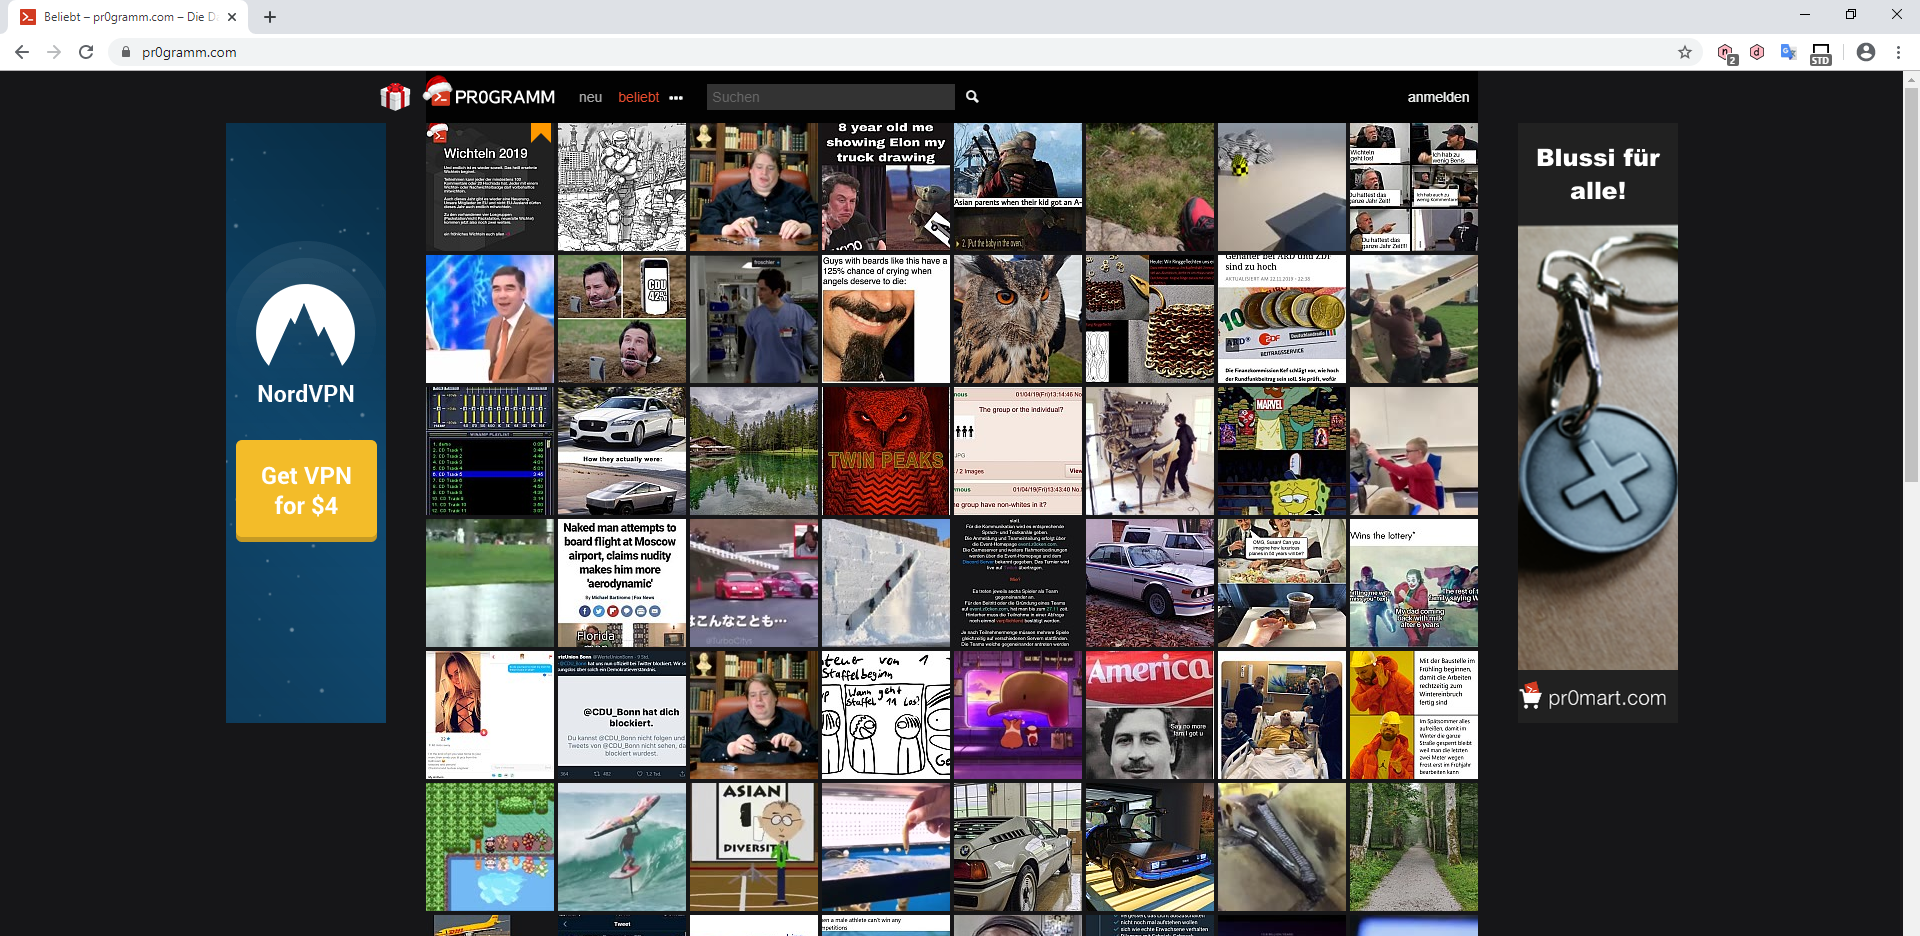Viewport: 1920px width, 936px height.
Task: Click the search magnifier icon
Action: click(x=973, y=96)
